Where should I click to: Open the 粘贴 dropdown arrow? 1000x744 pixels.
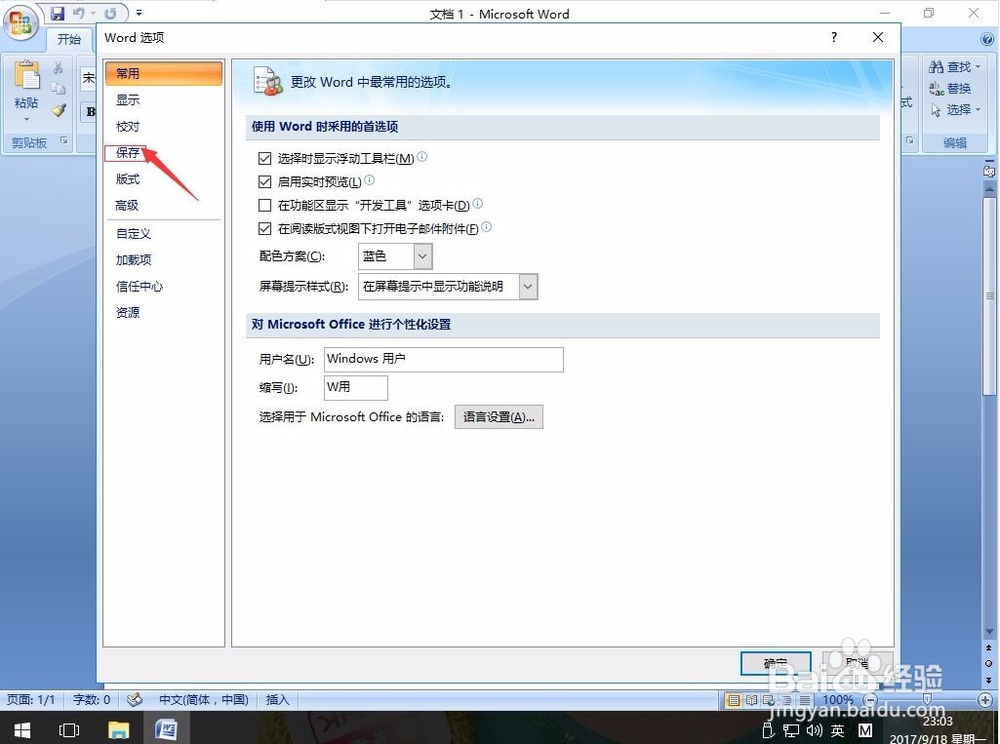[x=26, y=119]
